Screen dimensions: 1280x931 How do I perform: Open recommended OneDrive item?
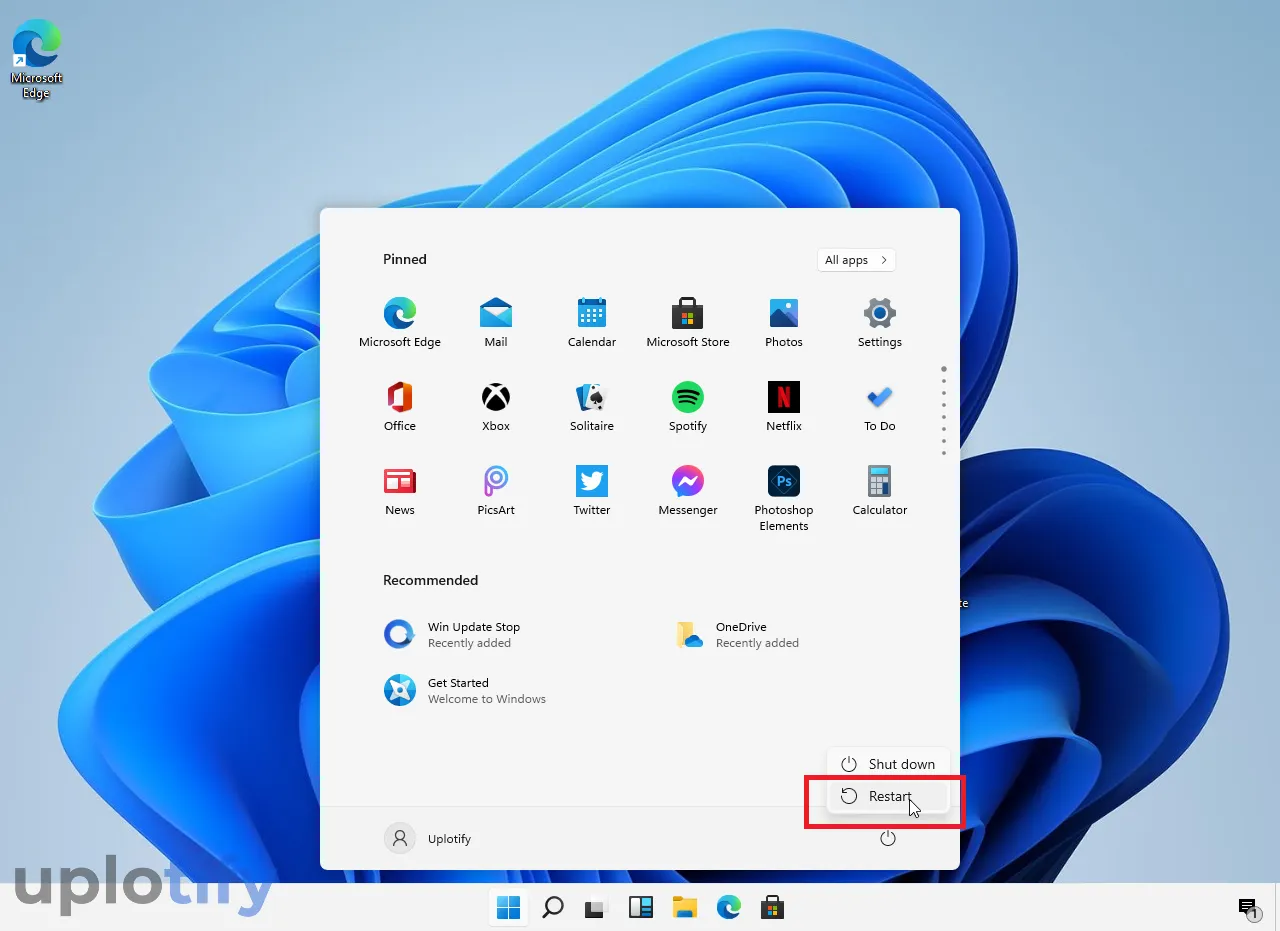[x=740, y=635]
